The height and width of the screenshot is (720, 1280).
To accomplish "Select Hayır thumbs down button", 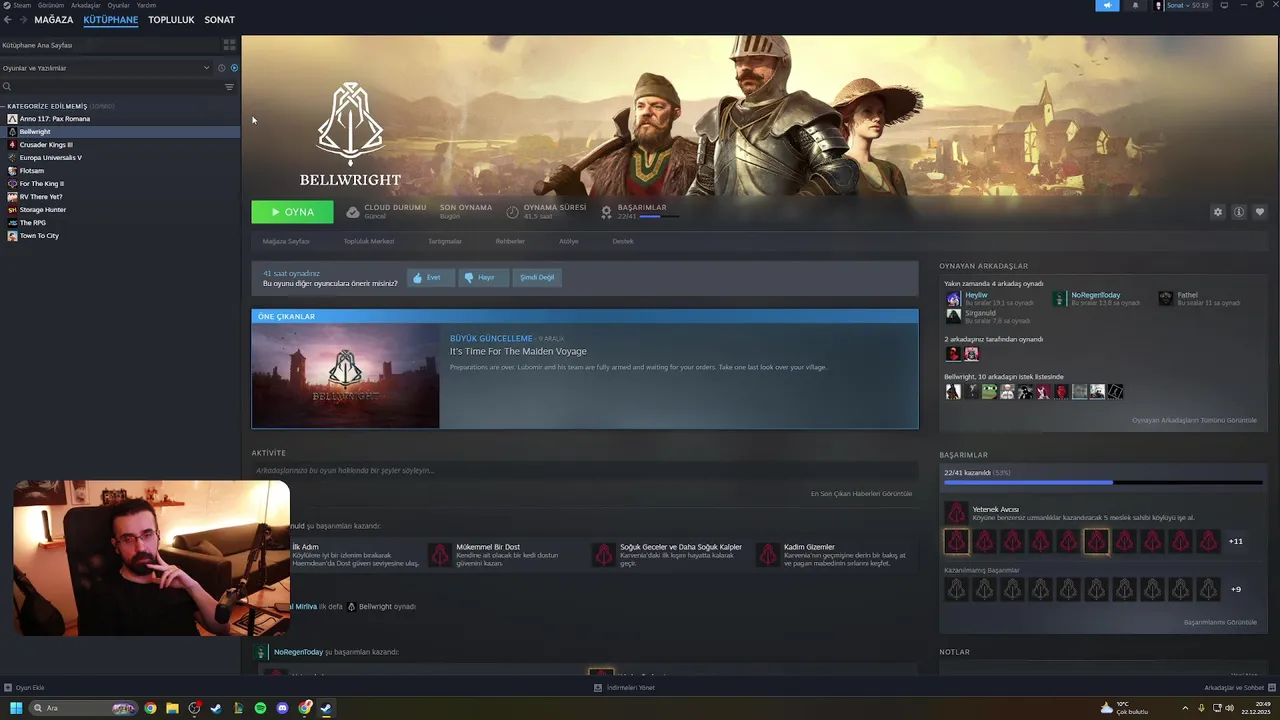I will click(483, 277).
